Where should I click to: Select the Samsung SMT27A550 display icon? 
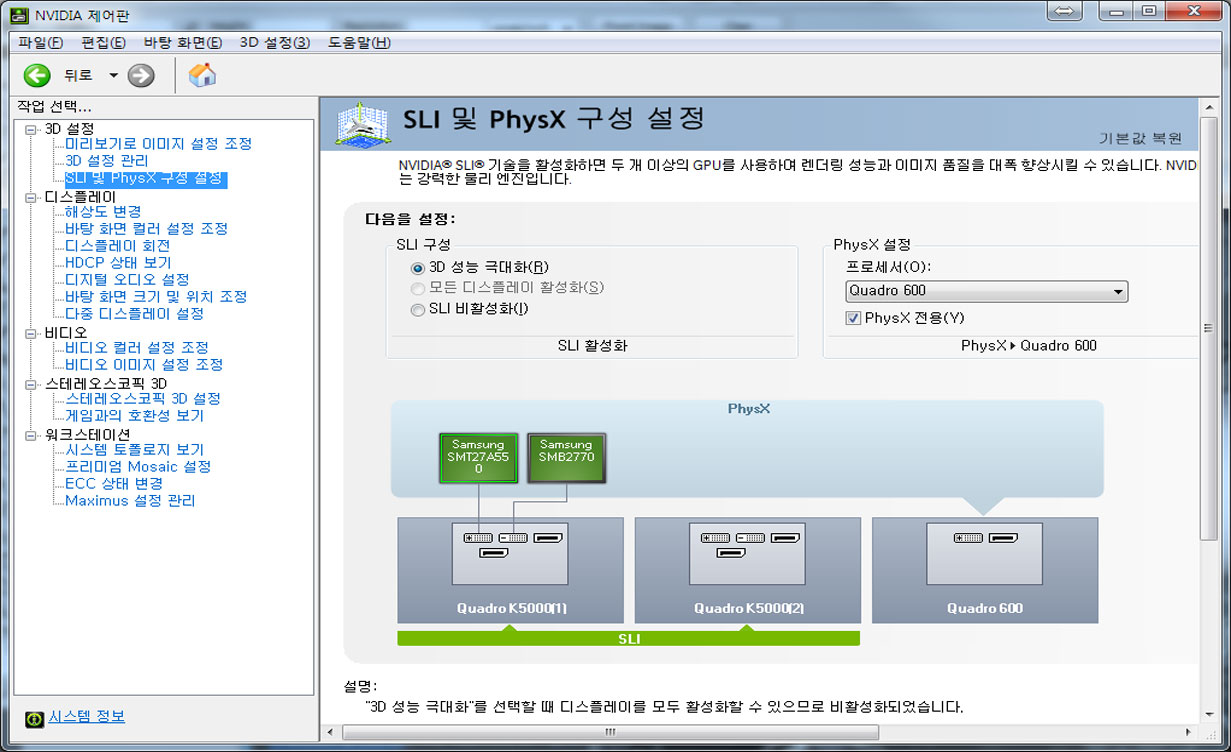[478, 457]
